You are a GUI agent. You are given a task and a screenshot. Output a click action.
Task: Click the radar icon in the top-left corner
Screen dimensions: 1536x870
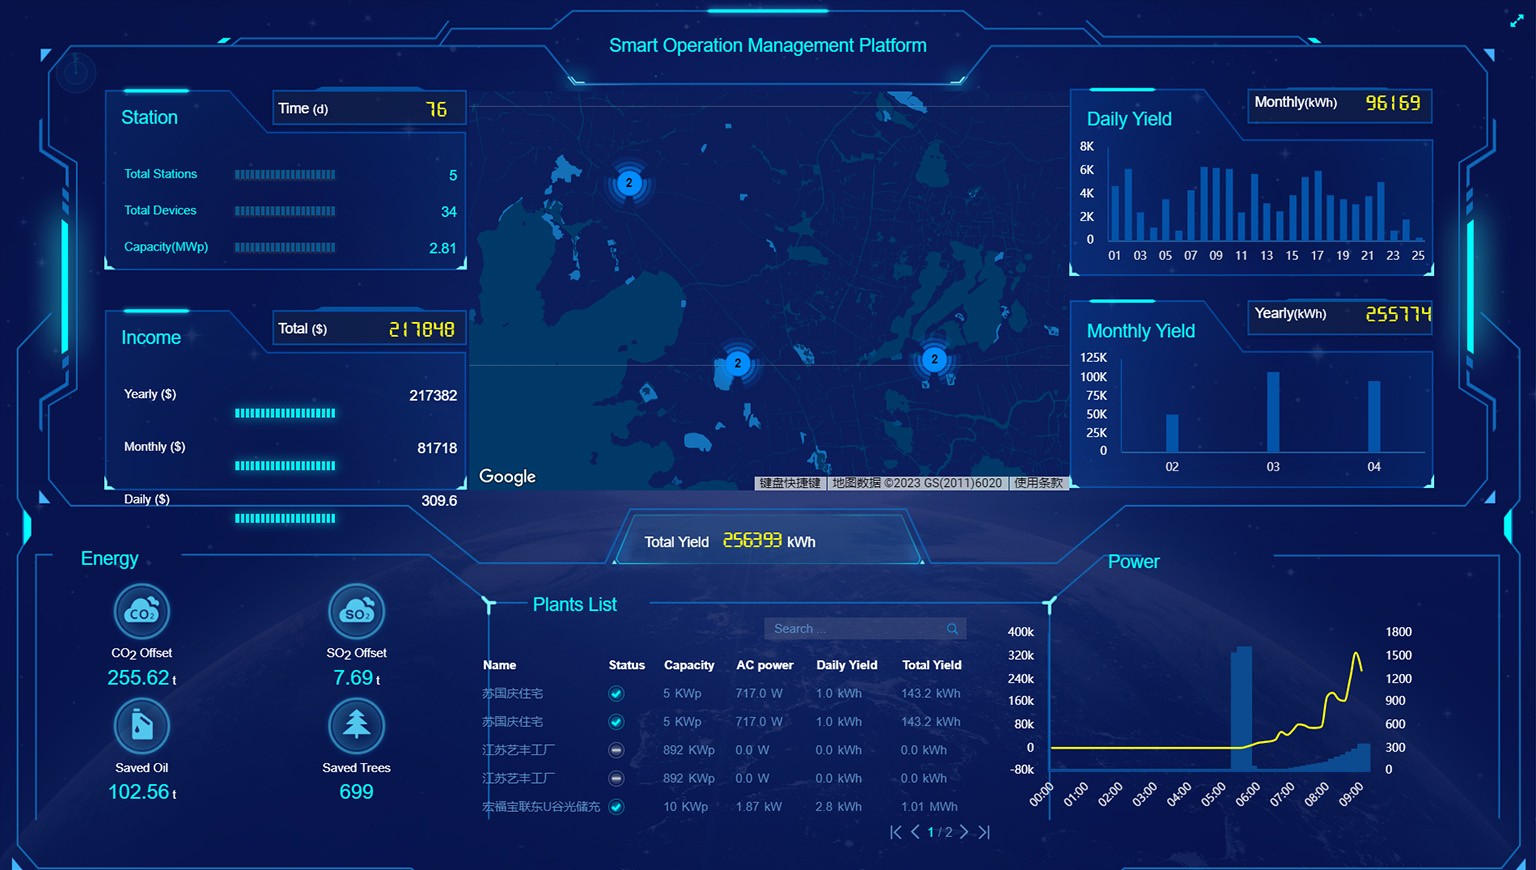76,72
